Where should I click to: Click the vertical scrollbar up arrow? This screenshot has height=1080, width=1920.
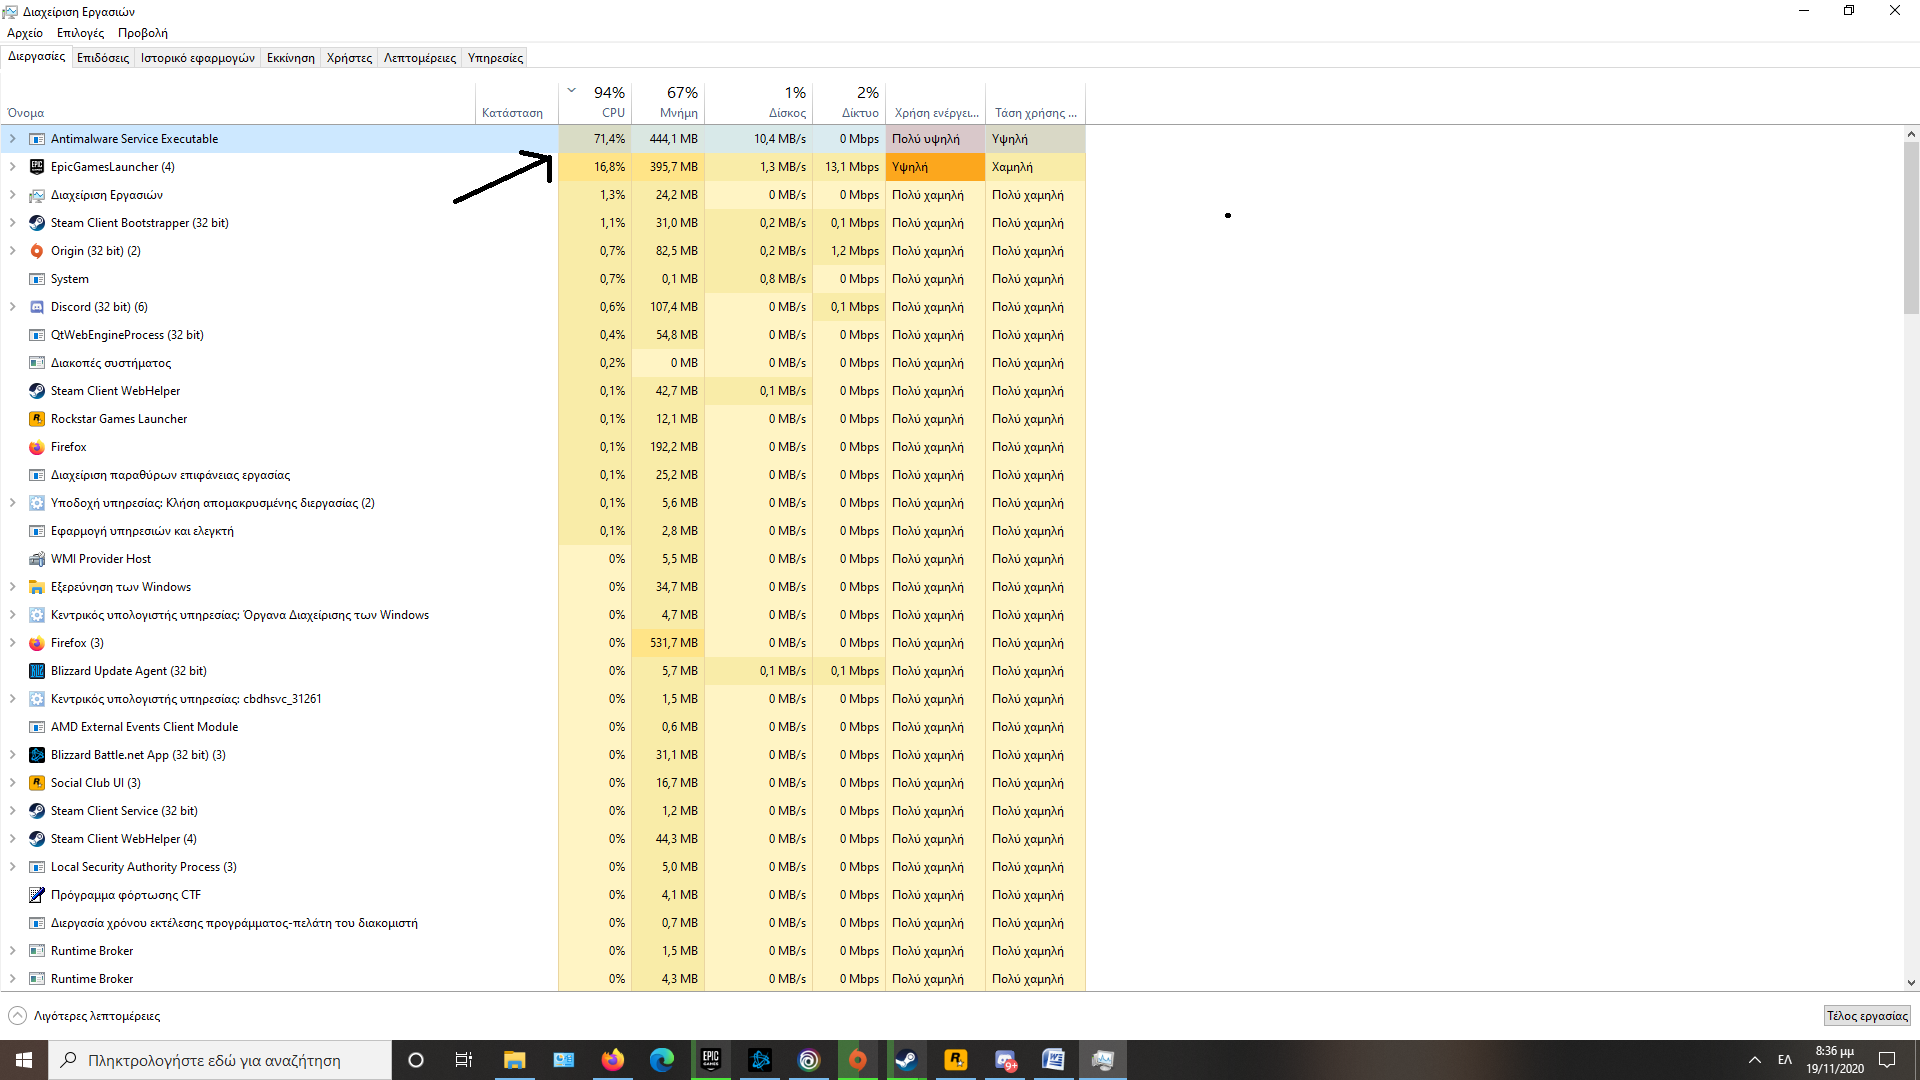pyautogui.click(x=1911, y=134)
